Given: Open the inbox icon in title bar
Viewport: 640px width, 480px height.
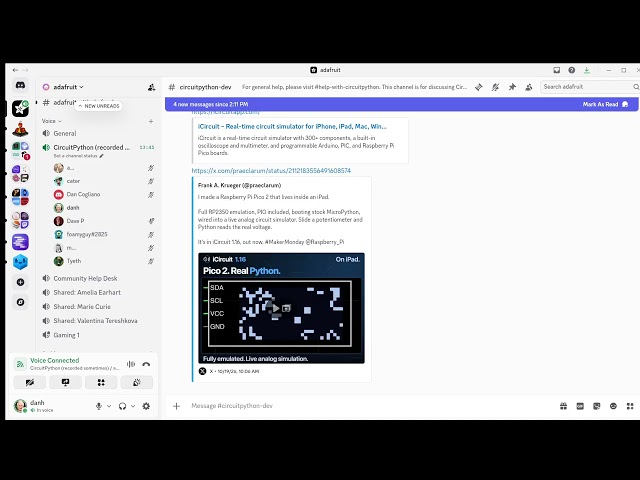Looking at the screenshot, I should [556, 70].
